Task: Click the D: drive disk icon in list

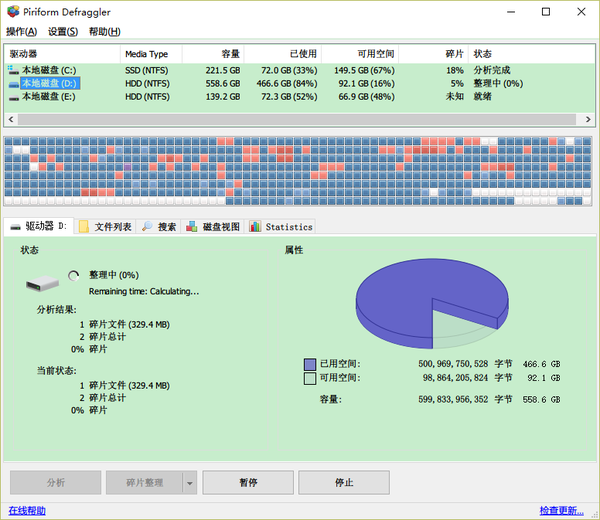Action: tap(14, 84)
